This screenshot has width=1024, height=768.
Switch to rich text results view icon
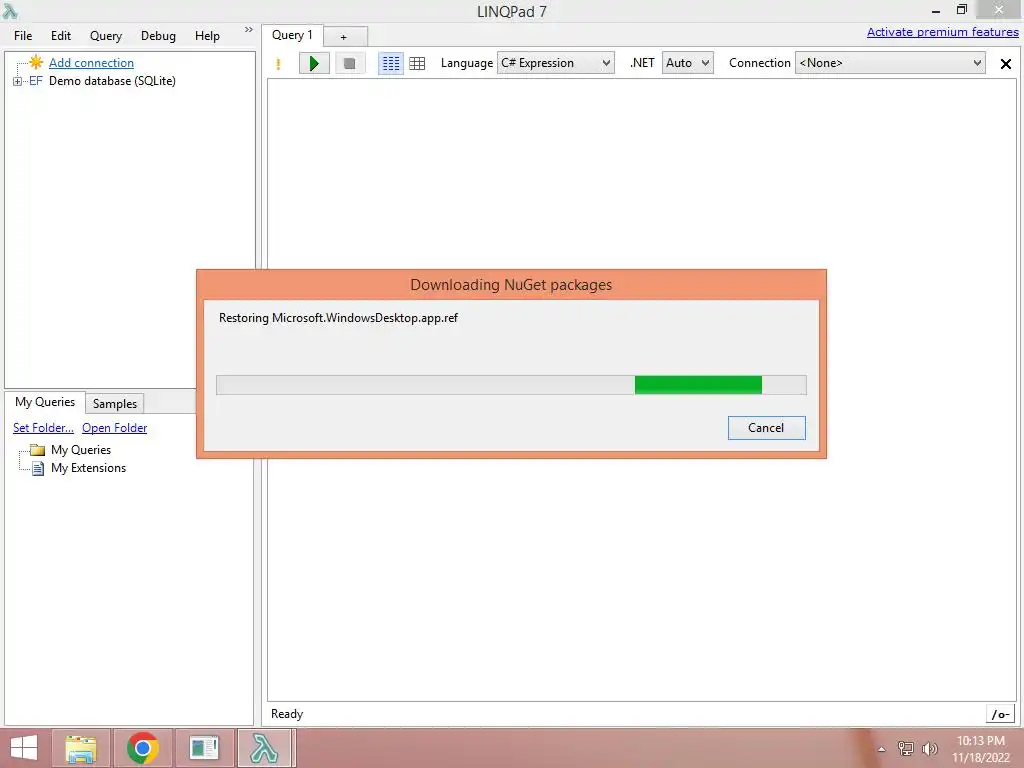pyautogui.click(x=391, y=63)
